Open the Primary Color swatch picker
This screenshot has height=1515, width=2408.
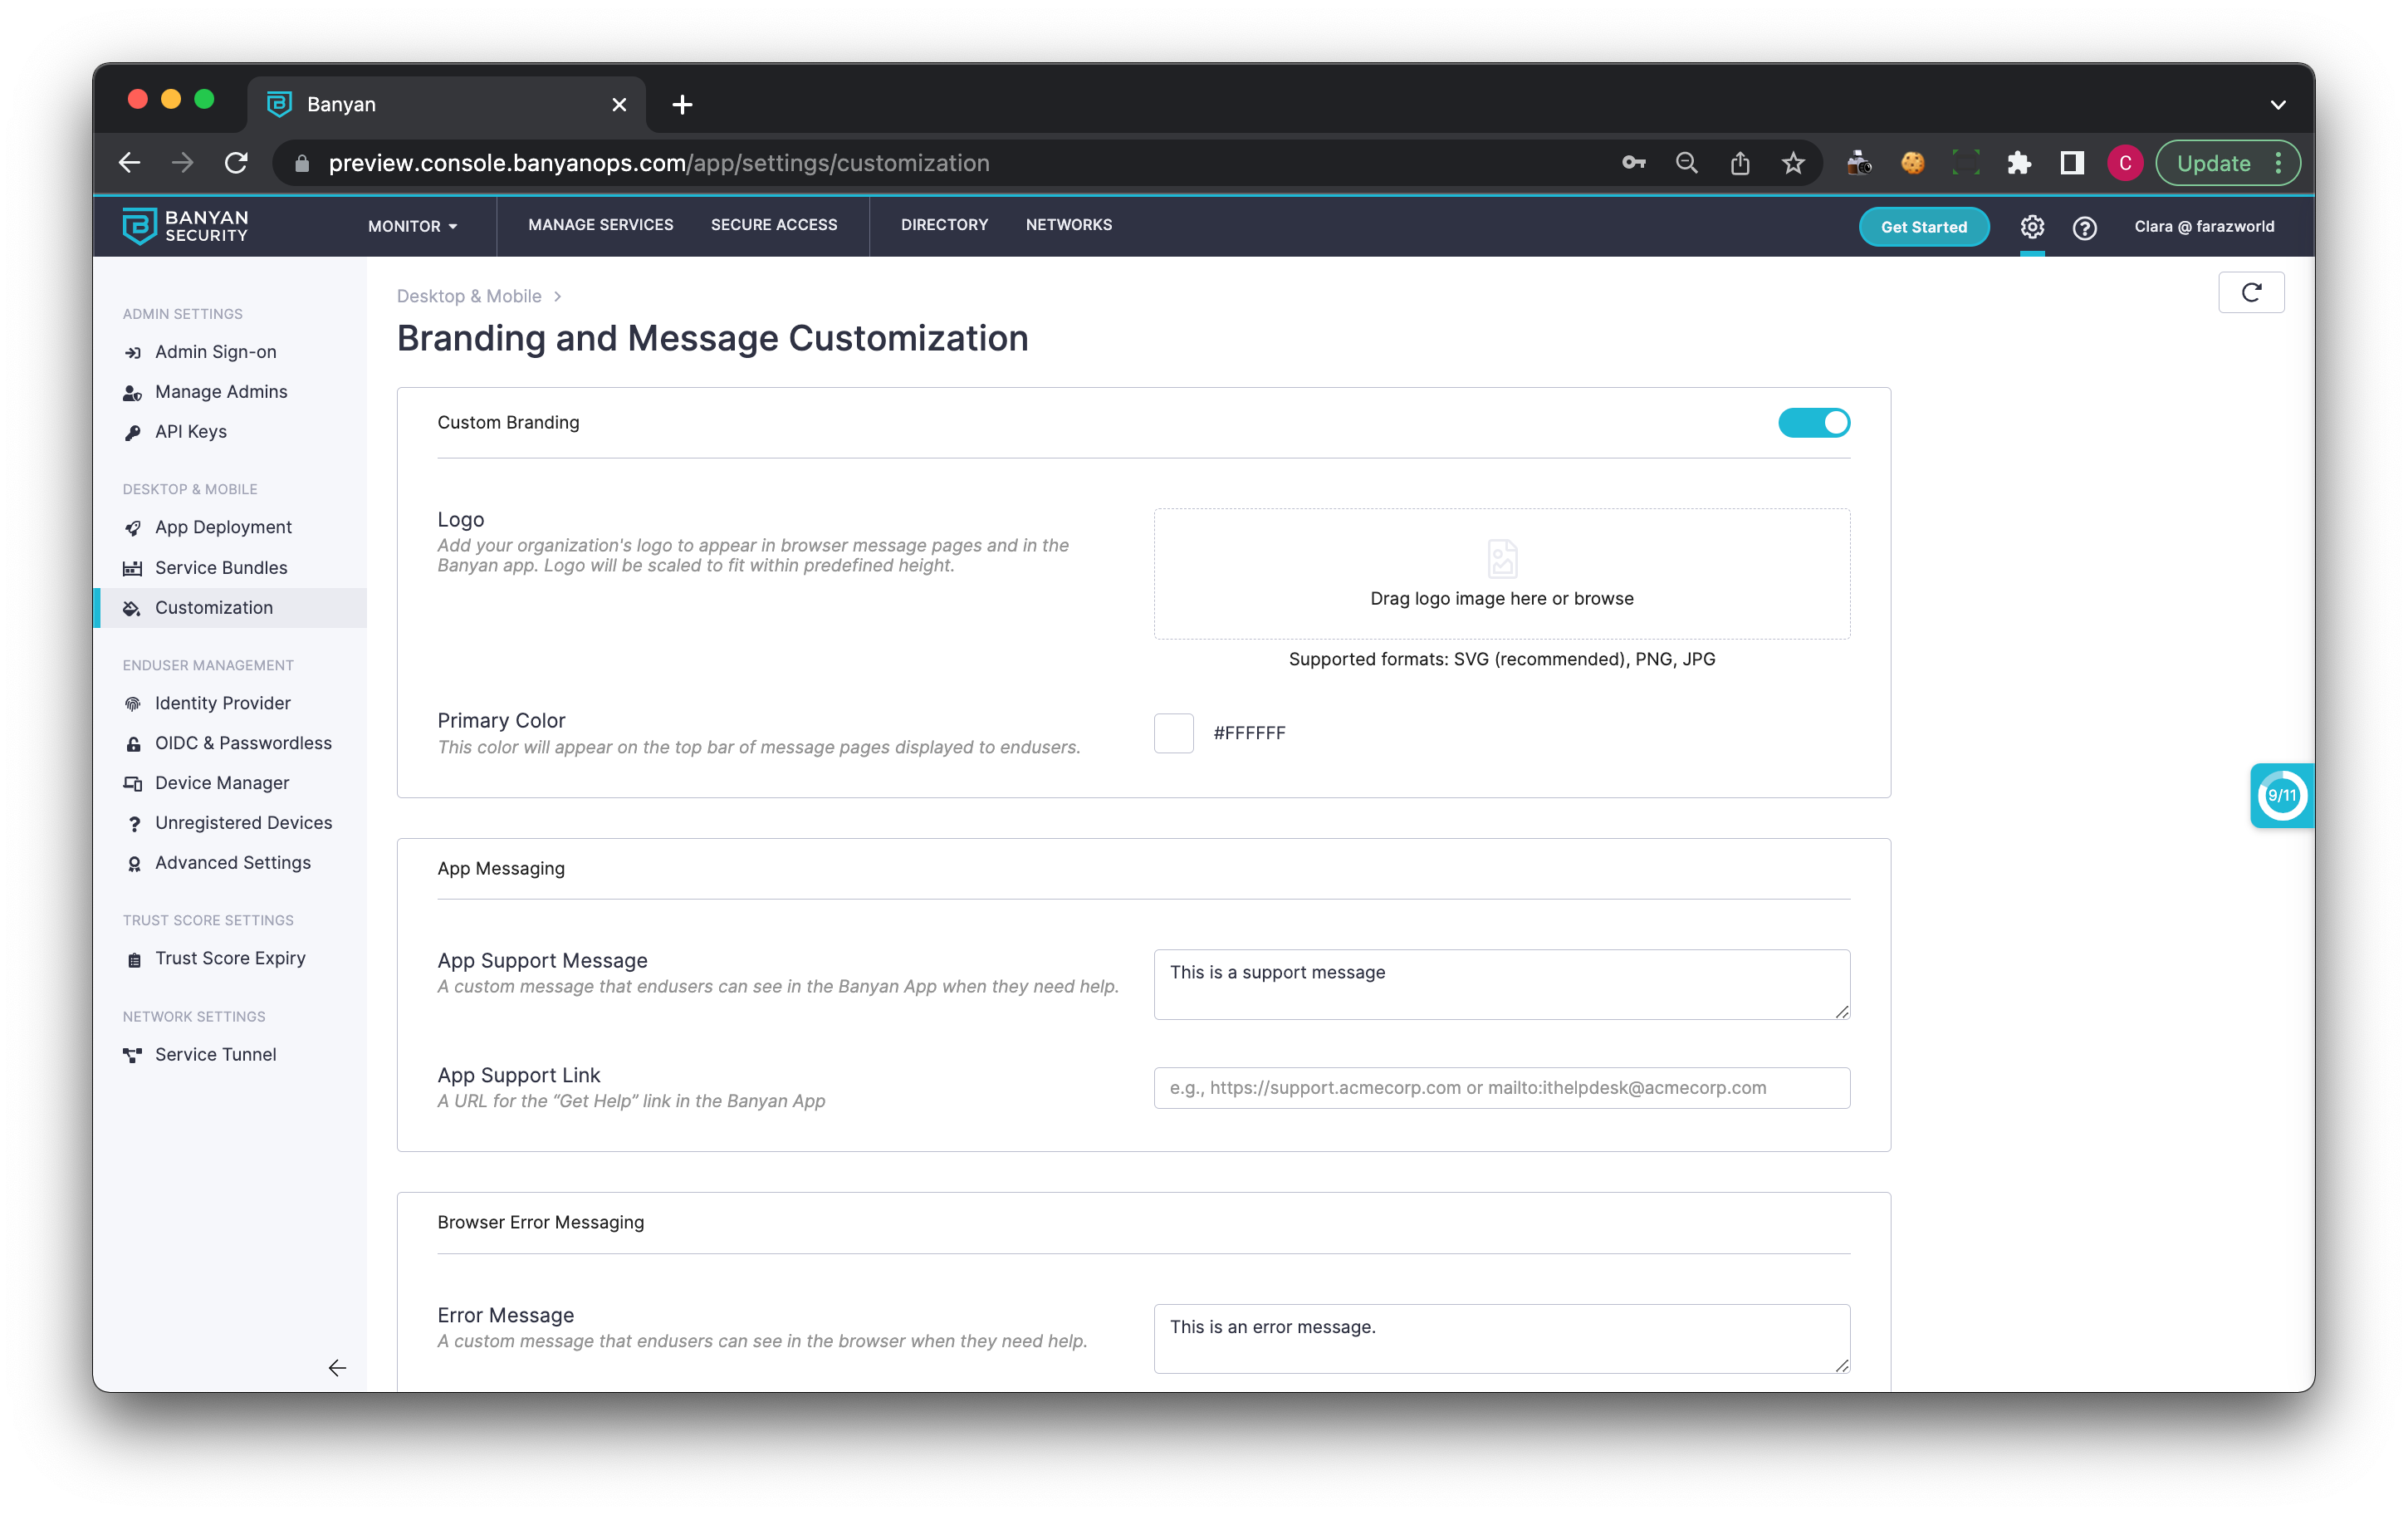[x=1173, y=732]
